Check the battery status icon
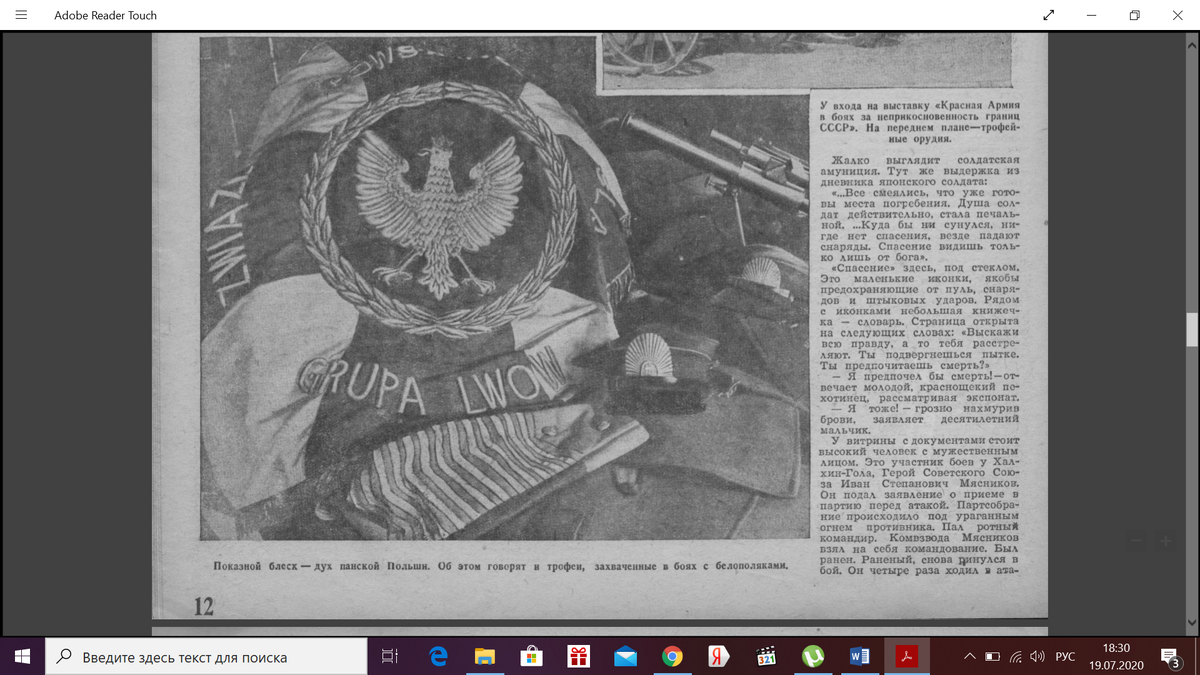Image resolution: width=1200 pixels, height=675 pixels. [x=993, y=657]
